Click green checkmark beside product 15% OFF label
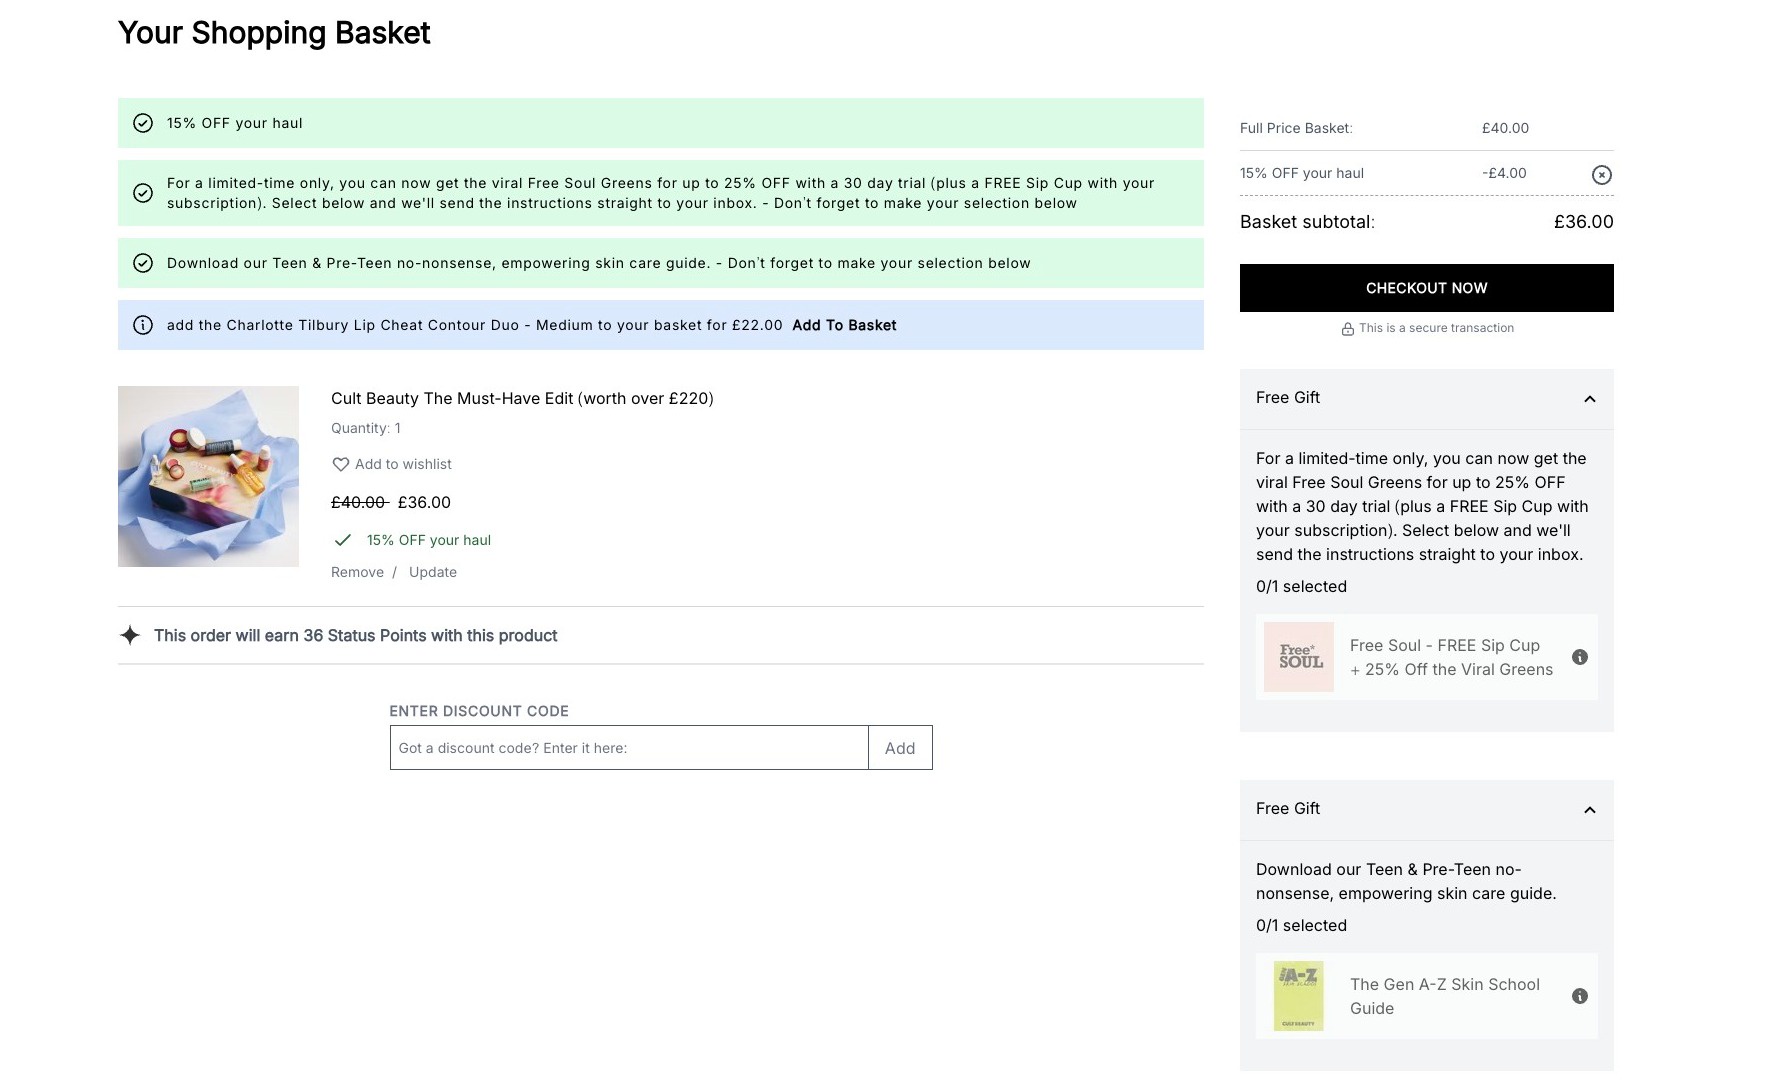1768x1080 pixels. pyautogui.click(x=343, y=540)
